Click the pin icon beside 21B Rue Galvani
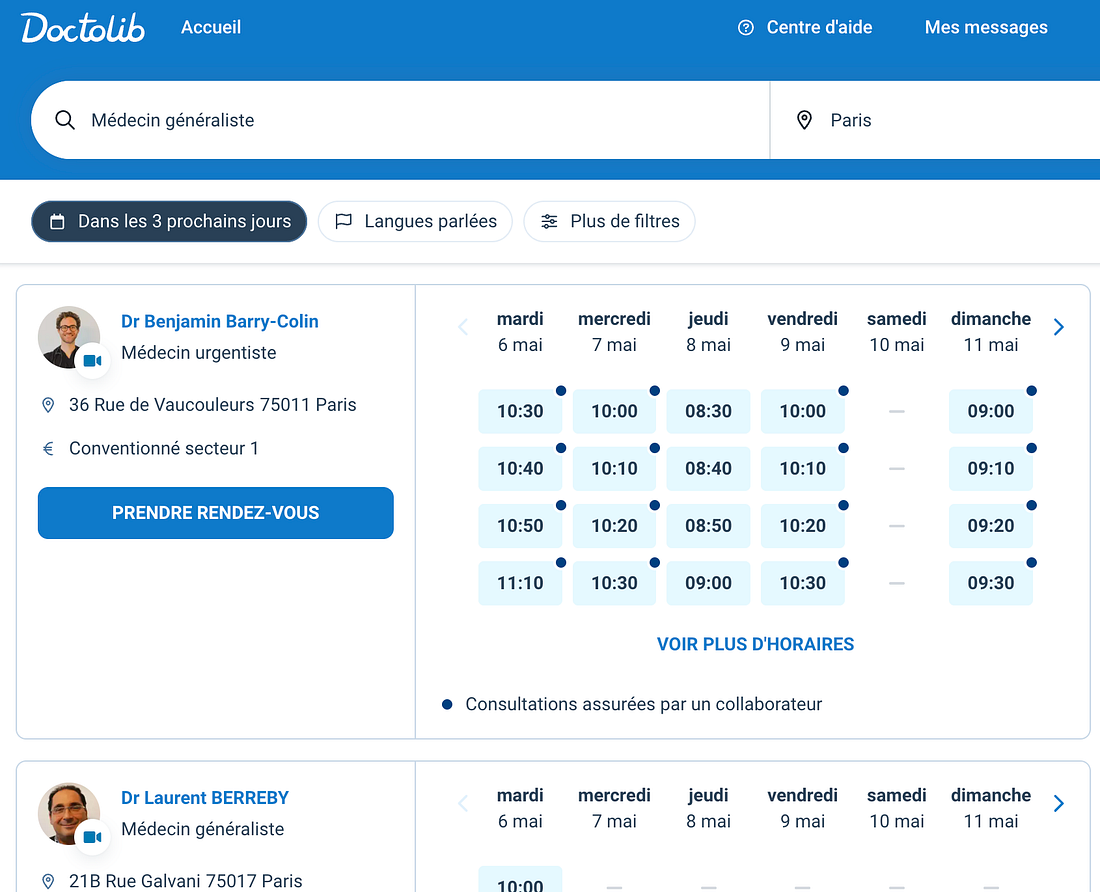The width and height of the screenshot is (1100, 892). [x=48, y=881]
